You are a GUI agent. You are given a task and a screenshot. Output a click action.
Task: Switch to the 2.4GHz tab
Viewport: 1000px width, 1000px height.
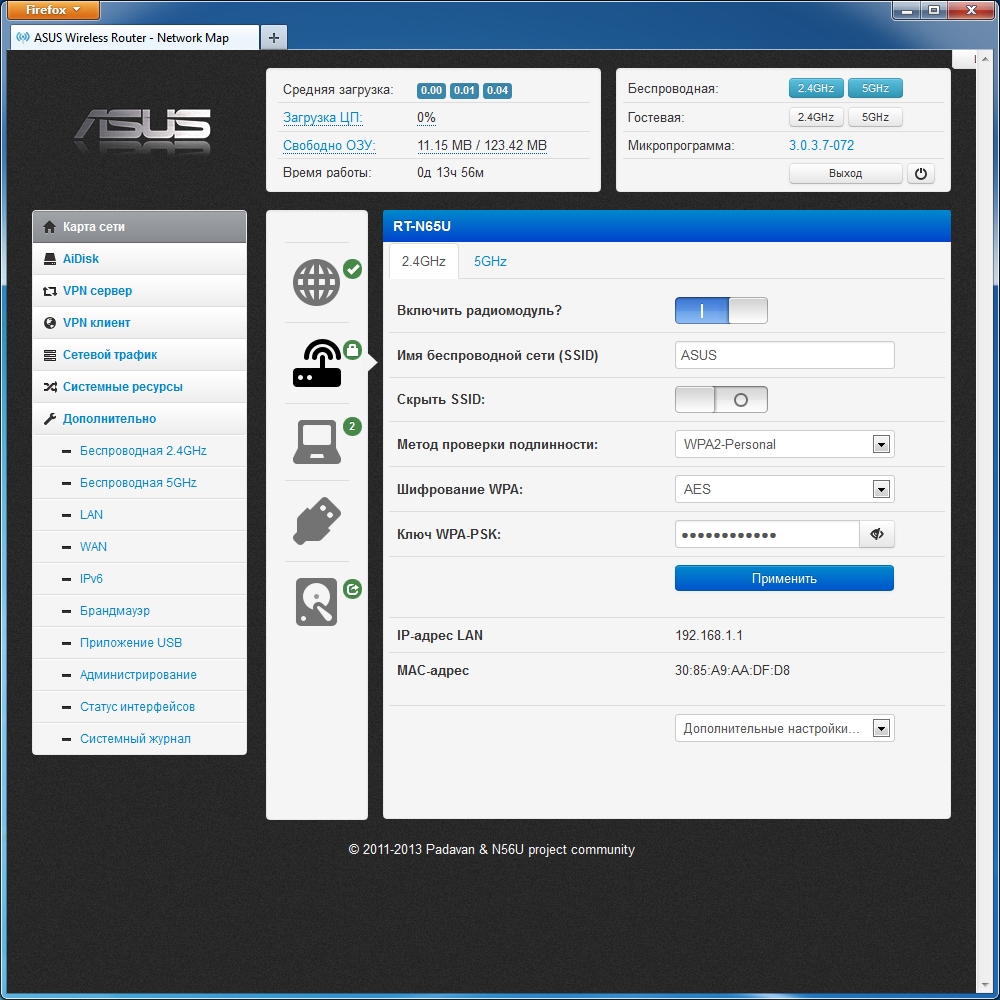(x=423, y=261)
